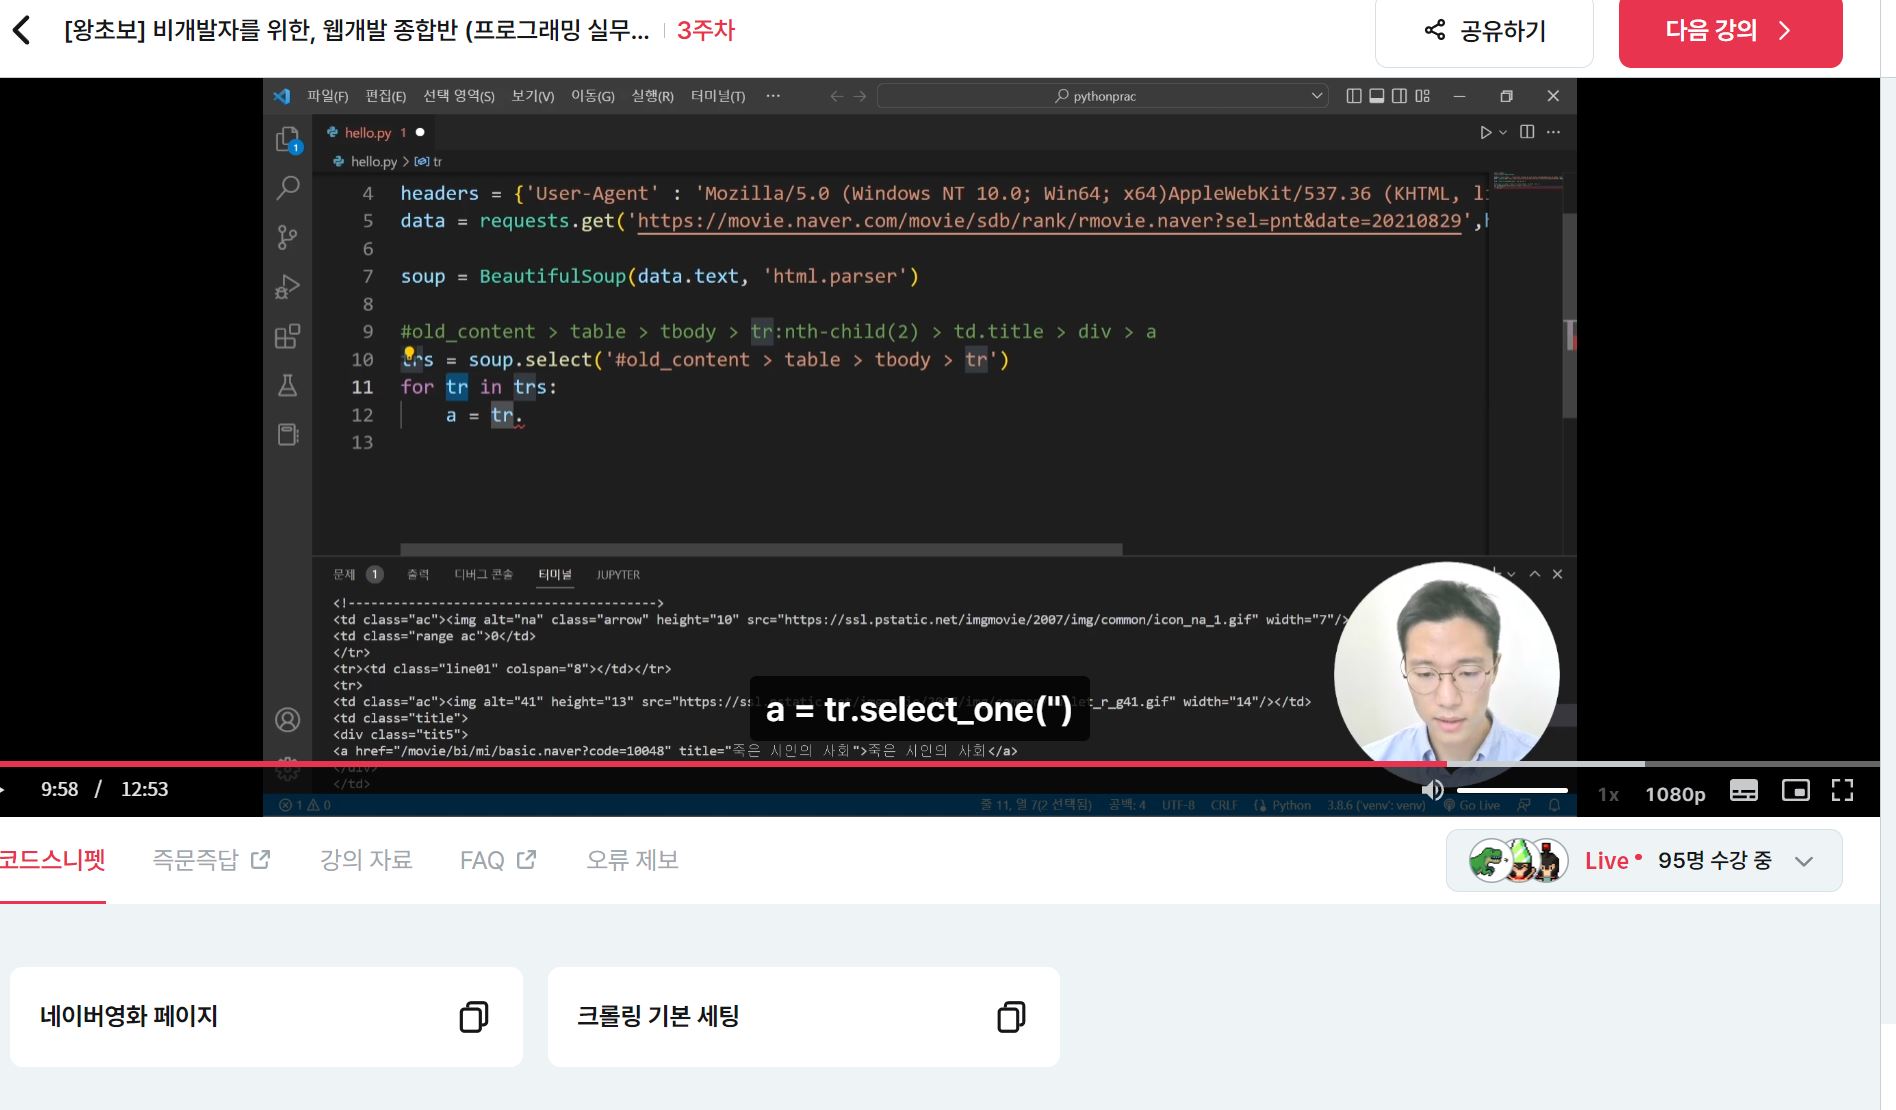Expand the pythonprac search dropdown arrow
The width and height of the screenshot is (1896, 1110).
(x=1316, y=96)
